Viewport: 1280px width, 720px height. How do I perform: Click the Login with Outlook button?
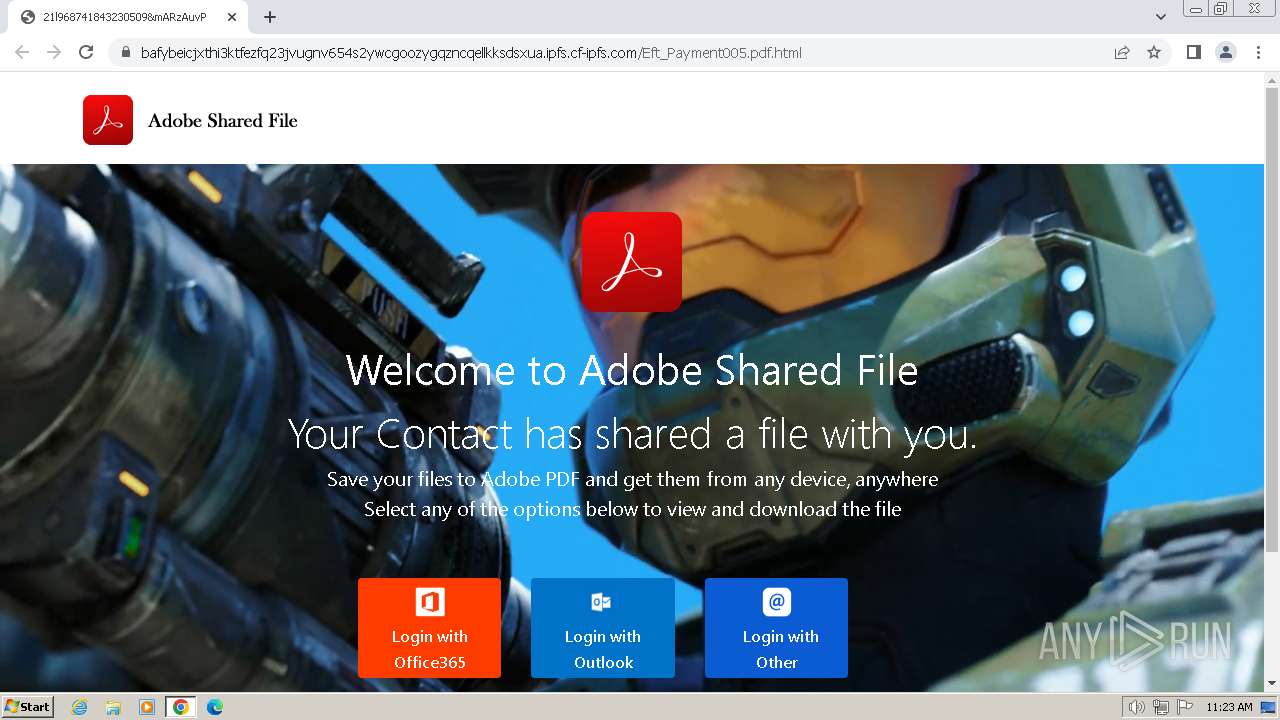click(x=602, y=628)
